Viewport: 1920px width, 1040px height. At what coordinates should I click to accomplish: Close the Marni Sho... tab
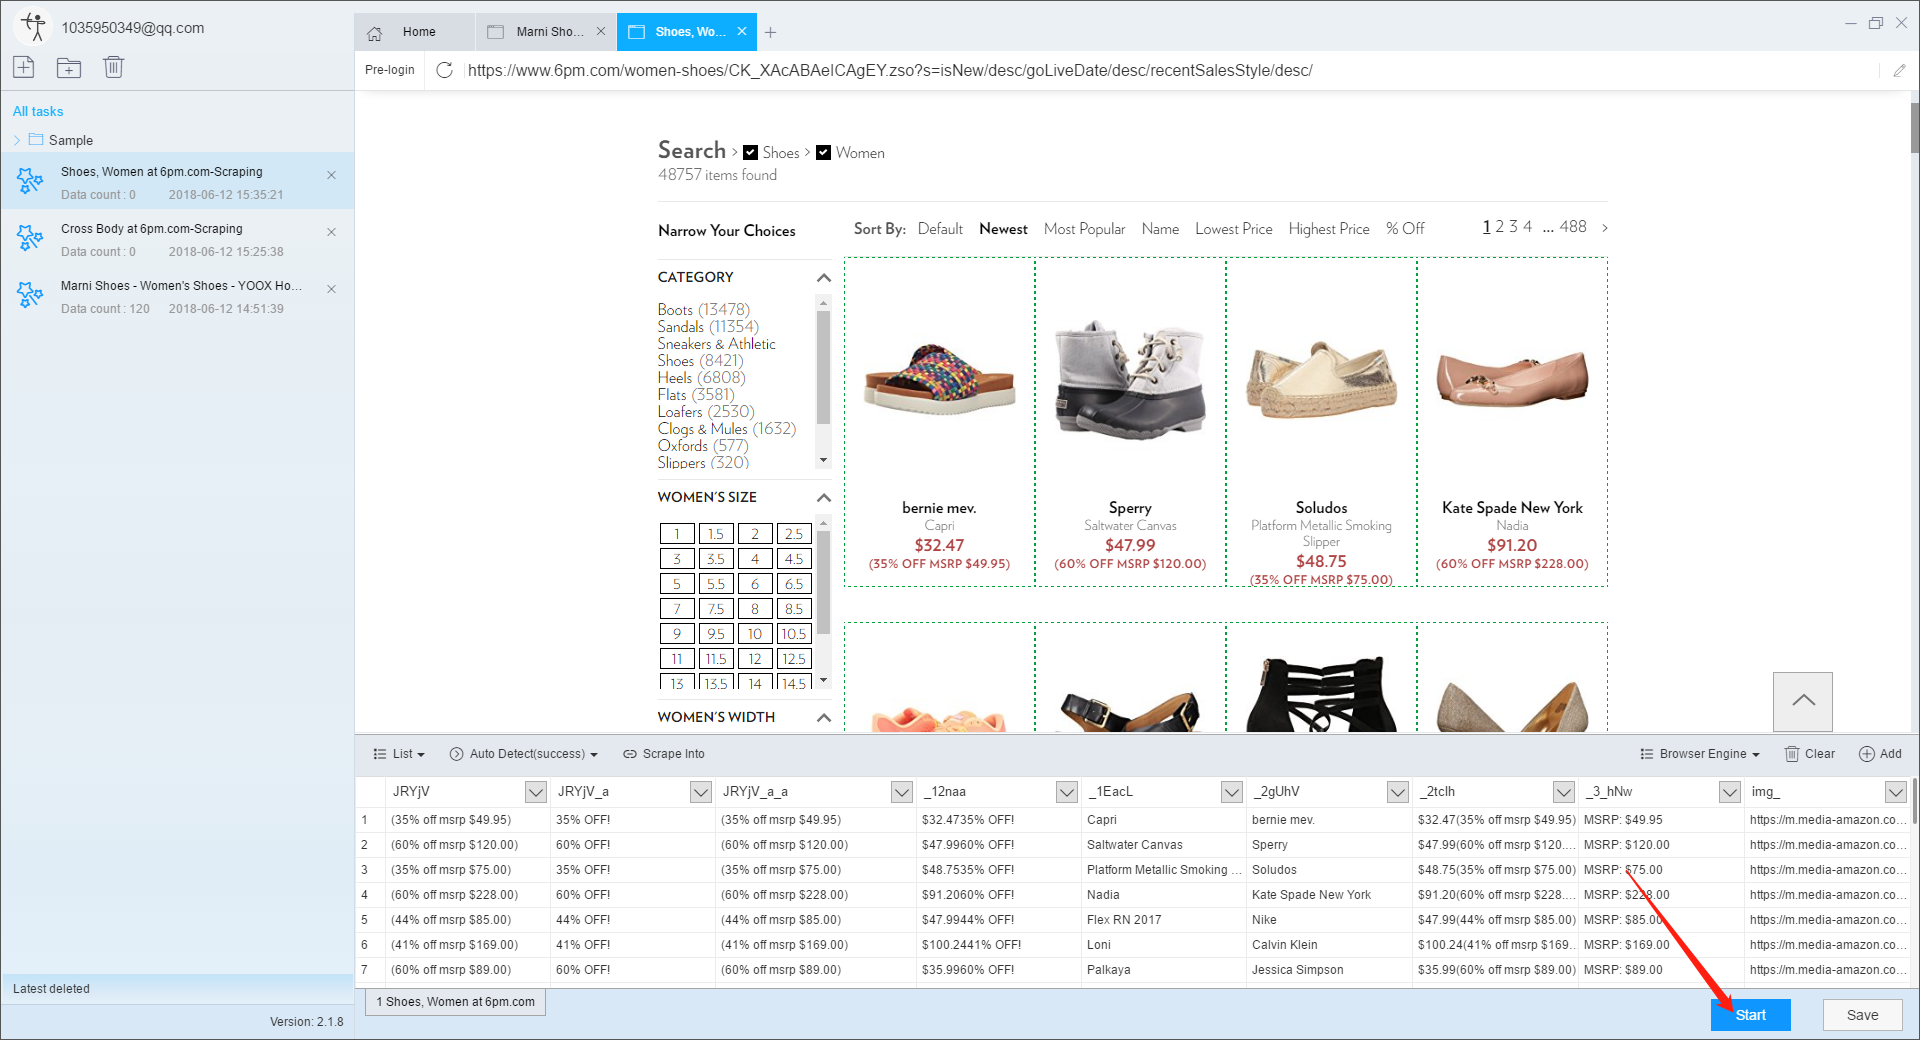point(601,31)
